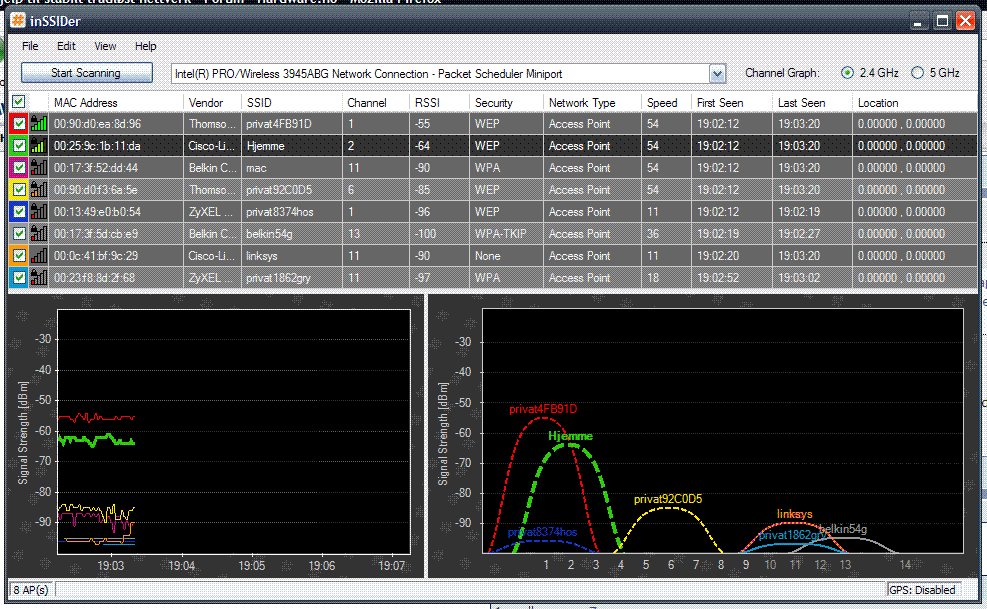
Task: Select SSID cell privat1862gry in table
Action: point(278,278)
